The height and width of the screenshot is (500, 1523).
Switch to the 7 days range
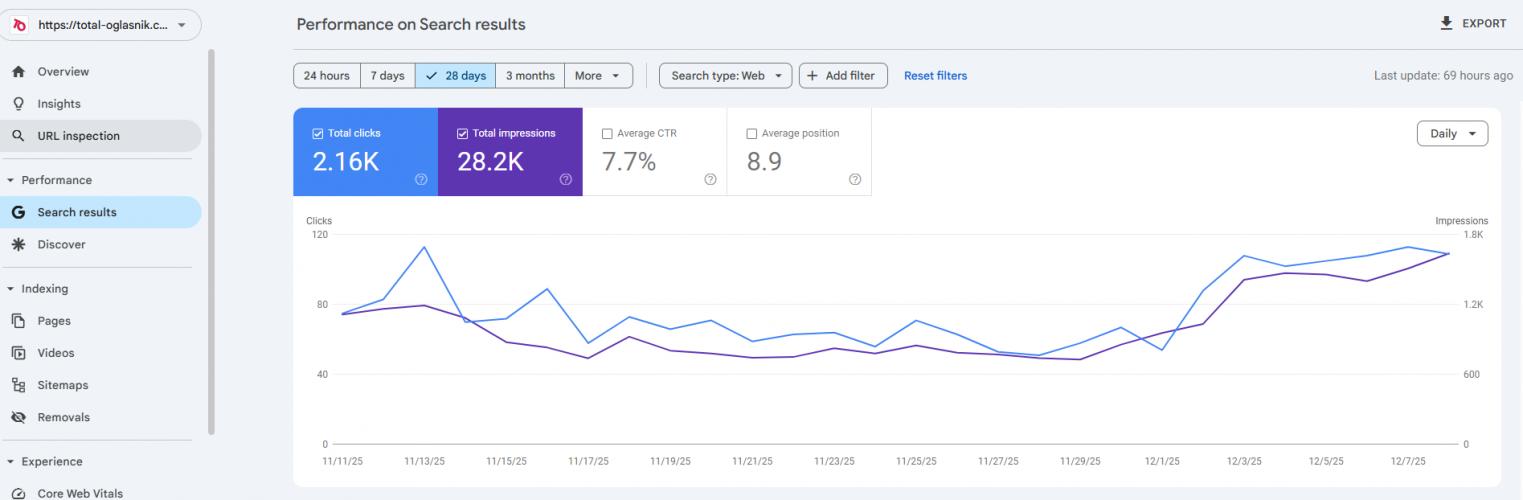coord(387,76)
